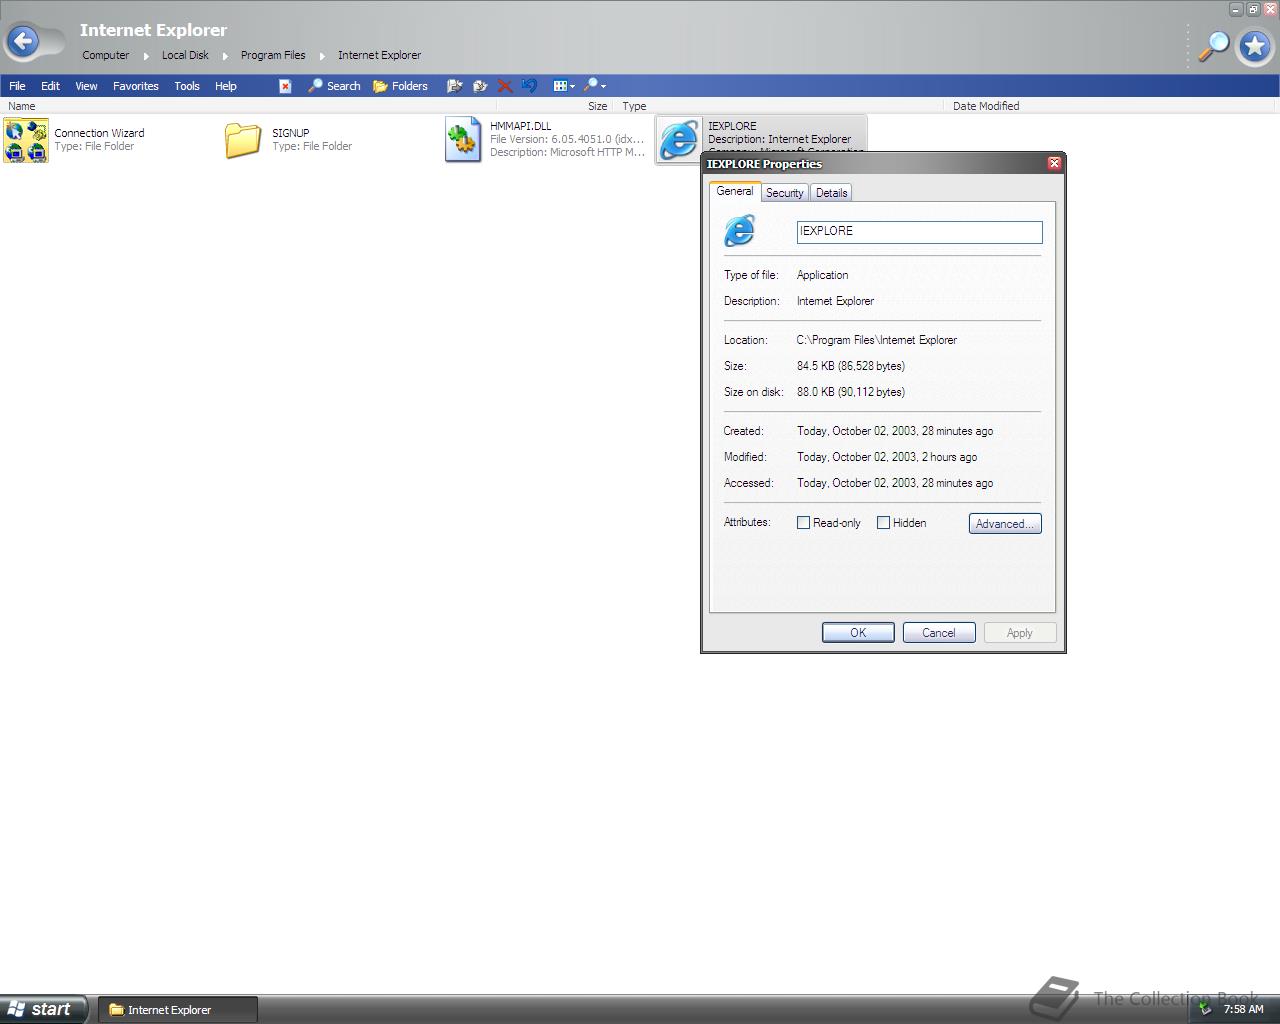Toggle the Hidden checkbox

883,523
